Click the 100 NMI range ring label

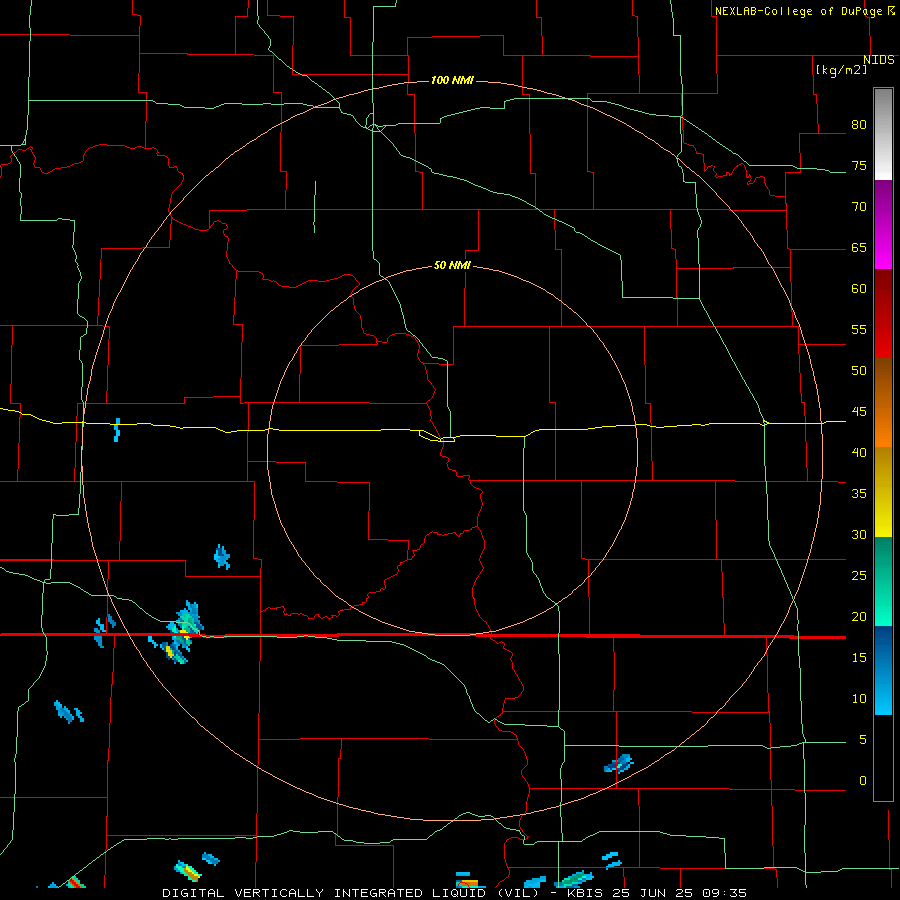coord(452,80)
